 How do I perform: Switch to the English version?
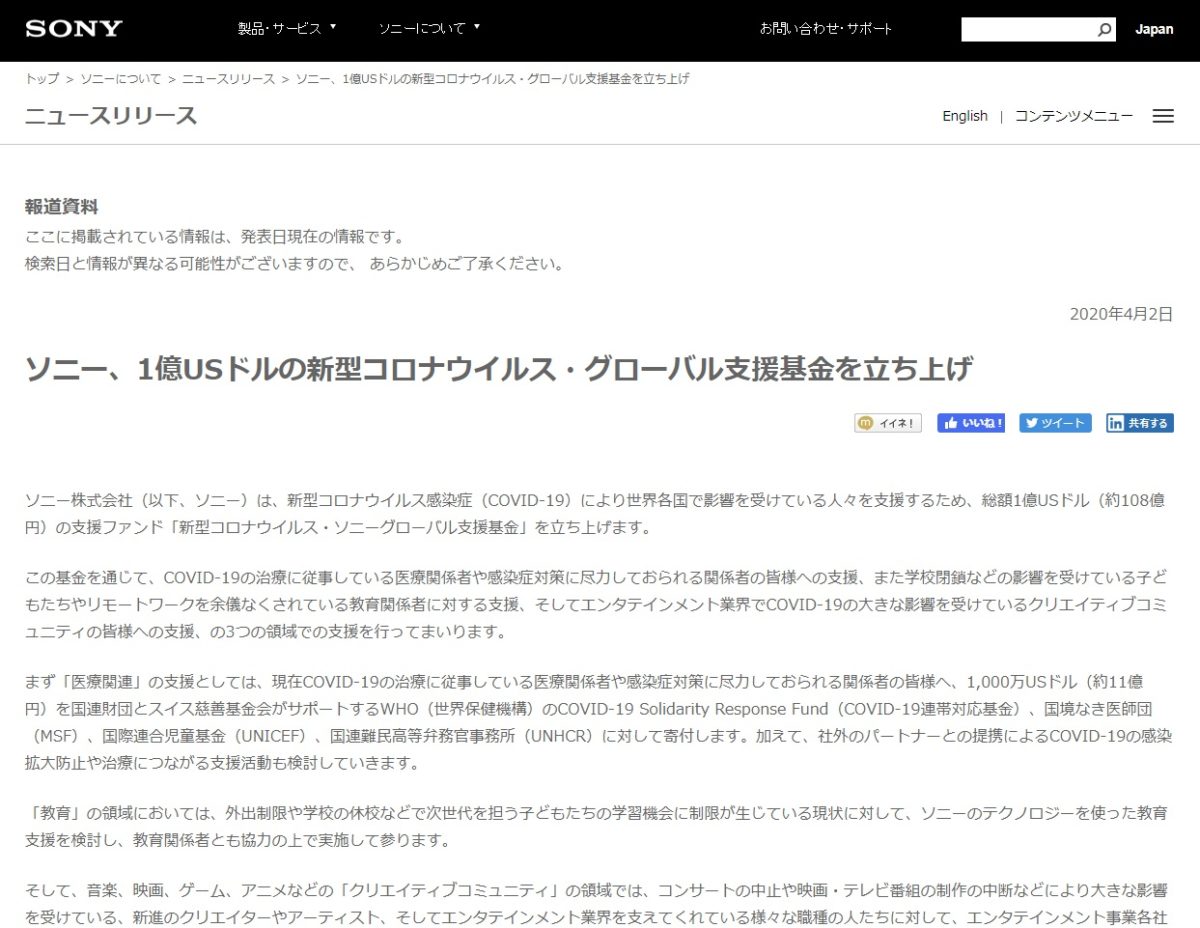coord(965,116)
